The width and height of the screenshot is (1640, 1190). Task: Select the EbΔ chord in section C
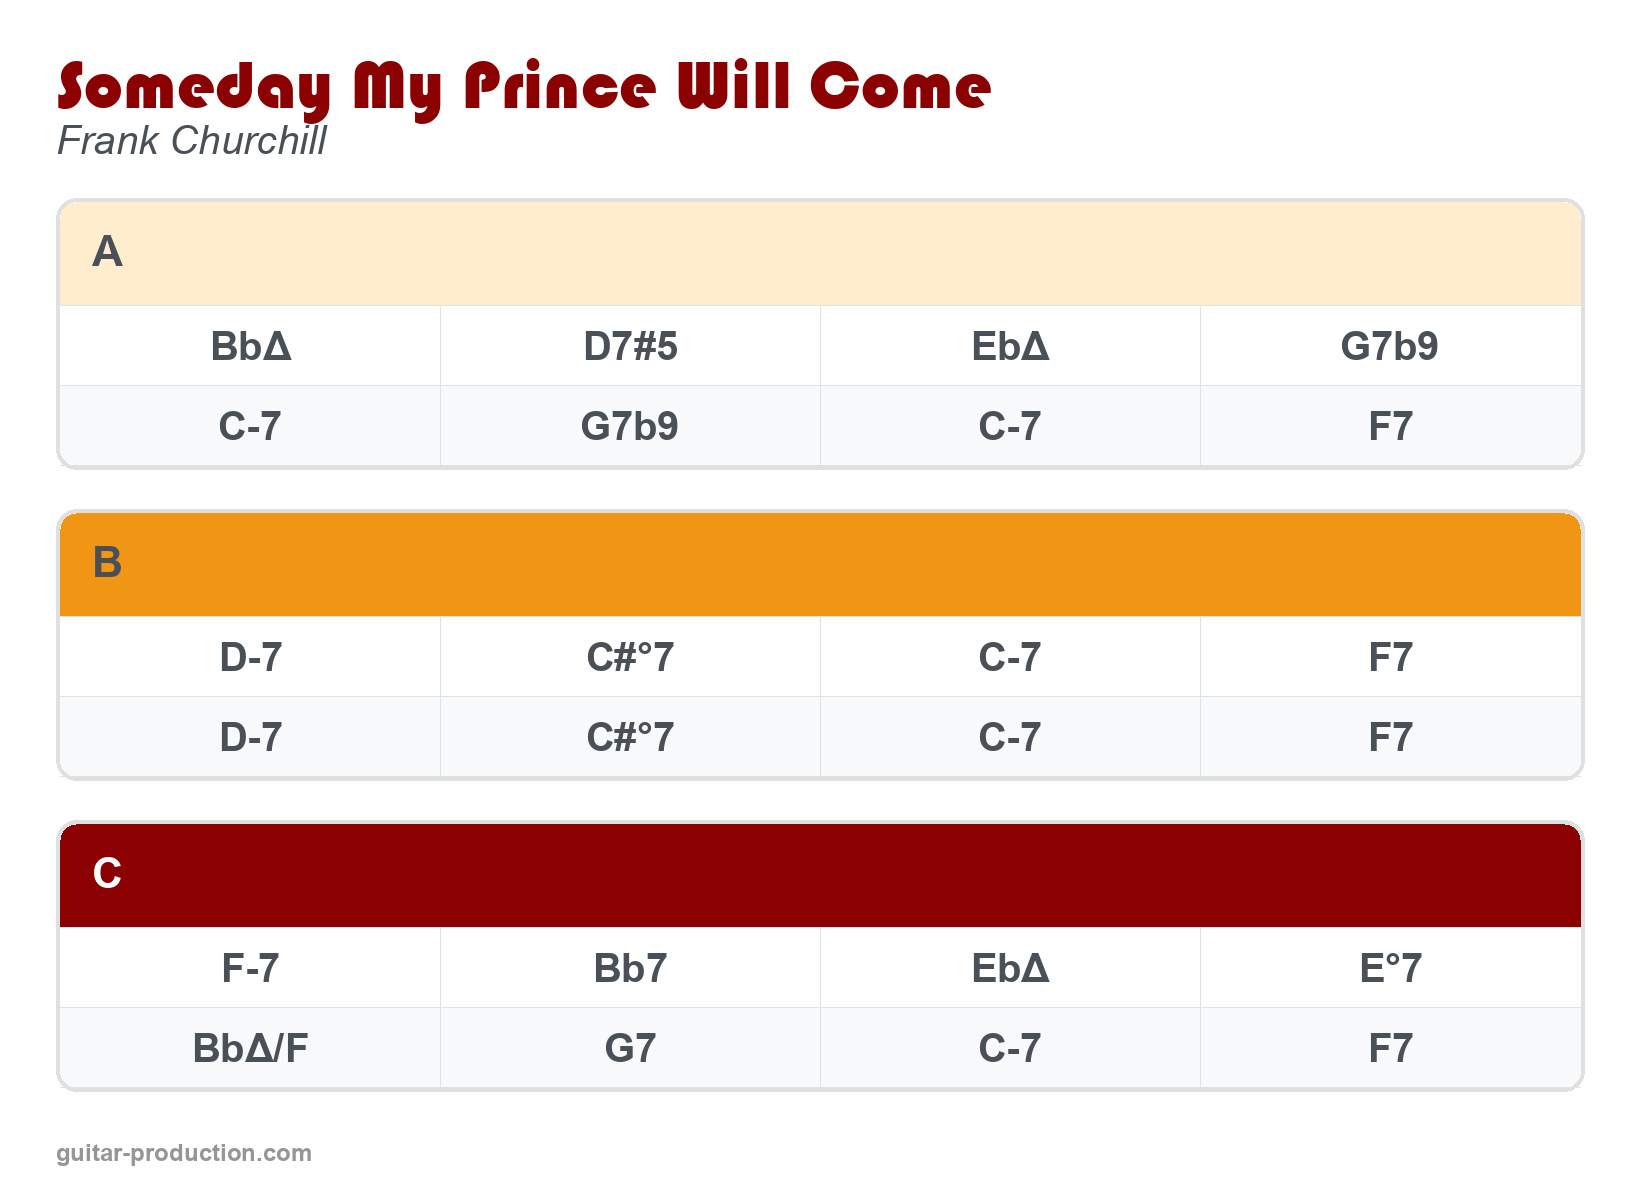1010,968
